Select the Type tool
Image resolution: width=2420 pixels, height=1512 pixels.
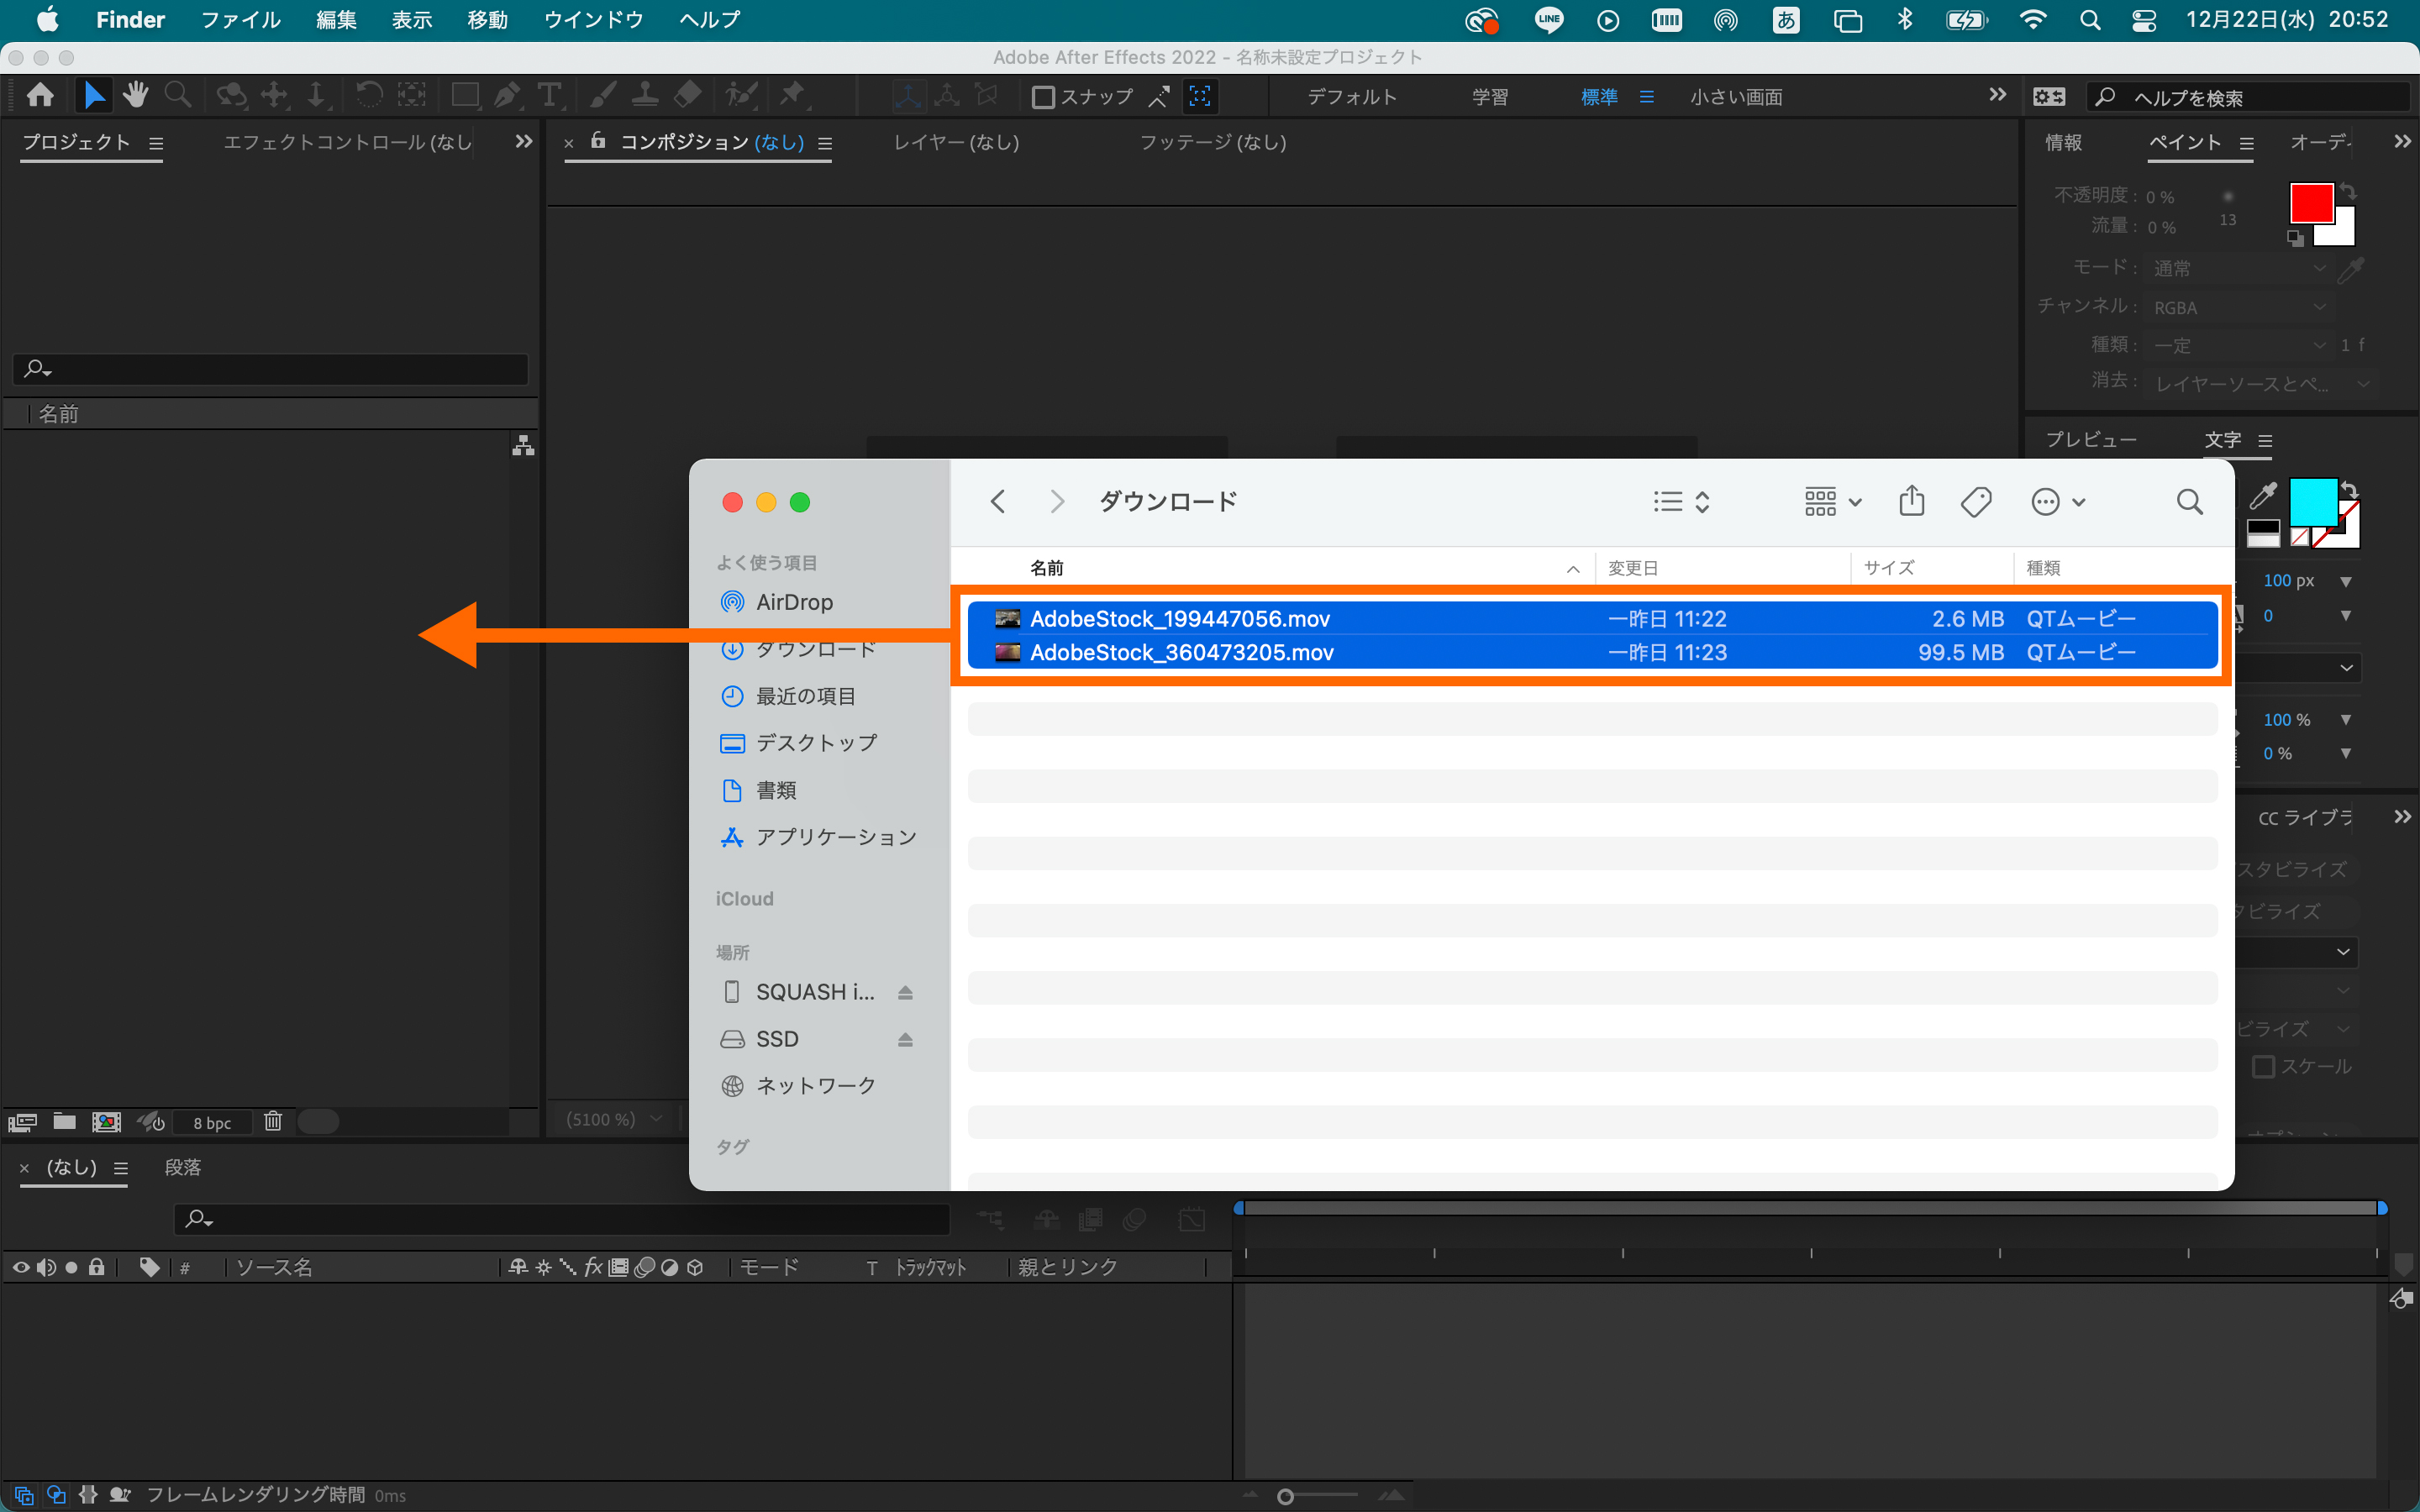coord(549,96)
